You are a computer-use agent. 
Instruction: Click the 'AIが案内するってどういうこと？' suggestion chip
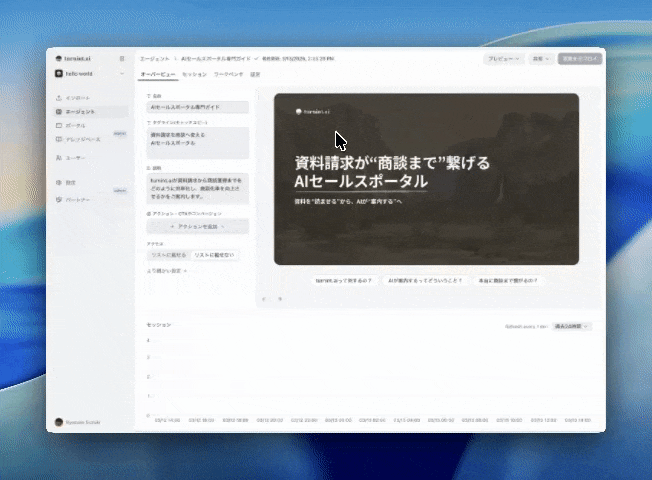pyautogui.click(x=425, y=281)
